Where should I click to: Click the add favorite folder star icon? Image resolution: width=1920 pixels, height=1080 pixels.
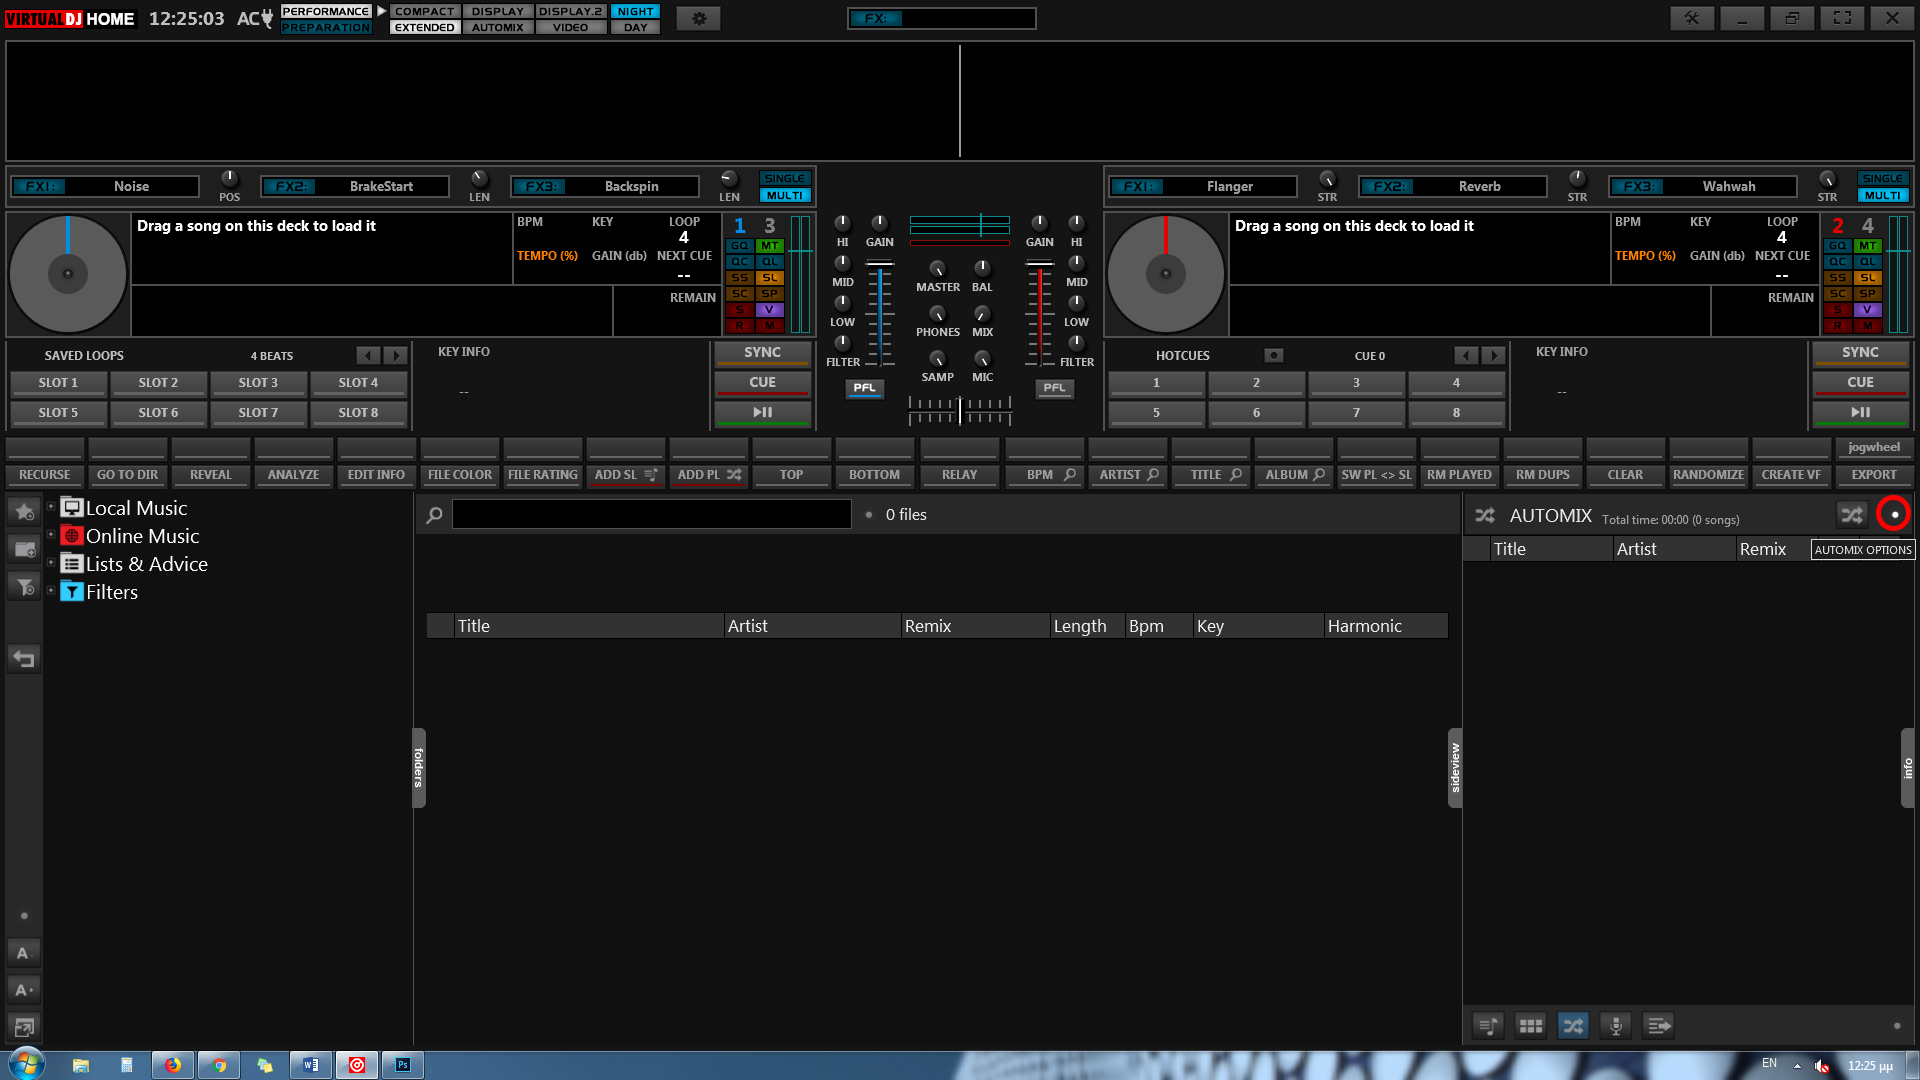(x=24, y=512)
